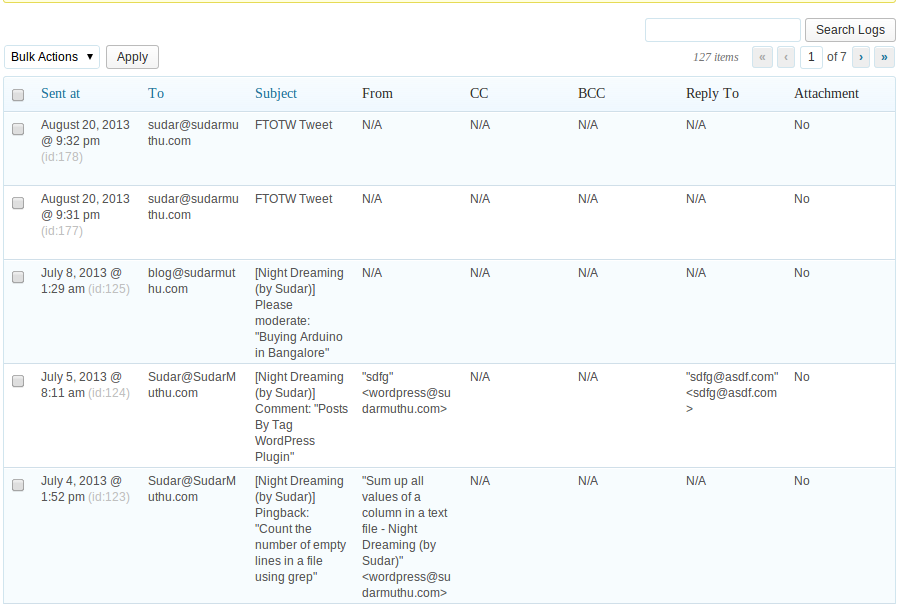Open the Bulk Actions dropdown
This screenshot has width=902, height=604.
[52, 57]
